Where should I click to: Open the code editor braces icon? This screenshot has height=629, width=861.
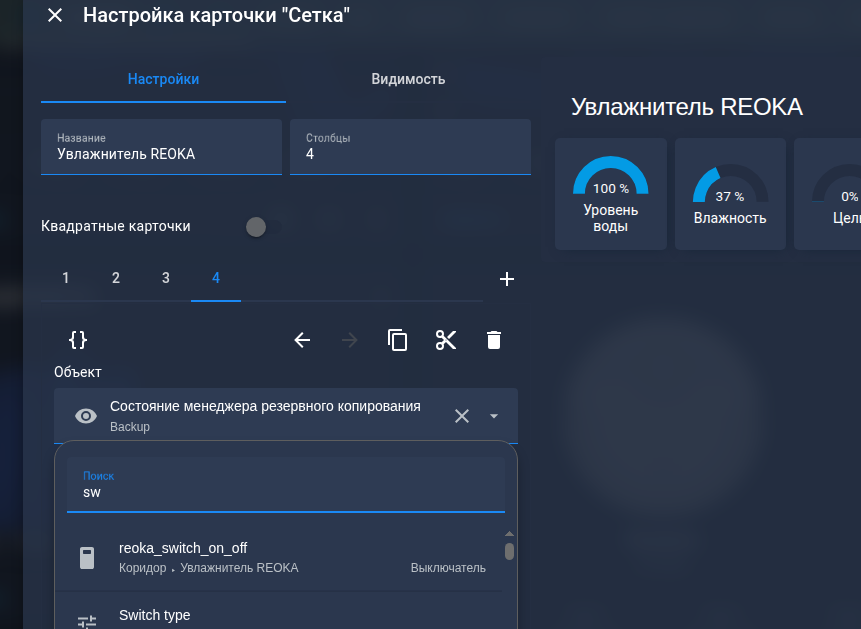coord(78,340)
